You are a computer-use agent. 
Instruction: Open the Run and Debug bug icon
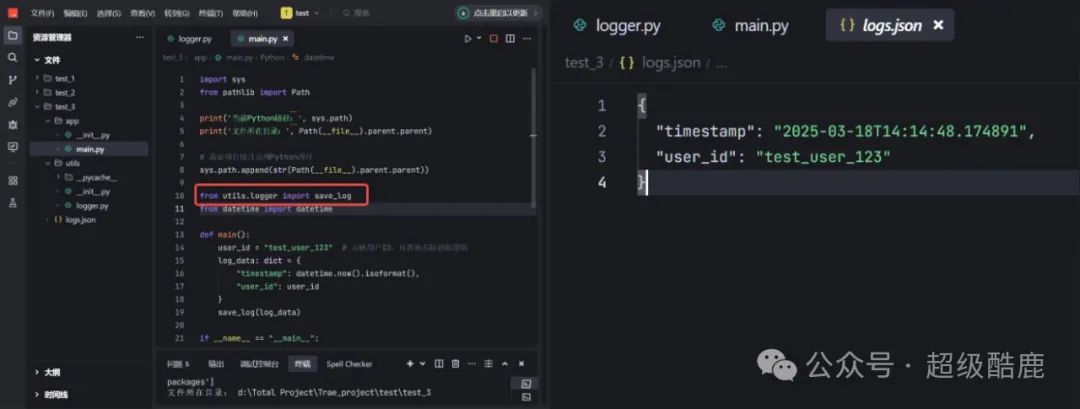[x=13, y=124]
